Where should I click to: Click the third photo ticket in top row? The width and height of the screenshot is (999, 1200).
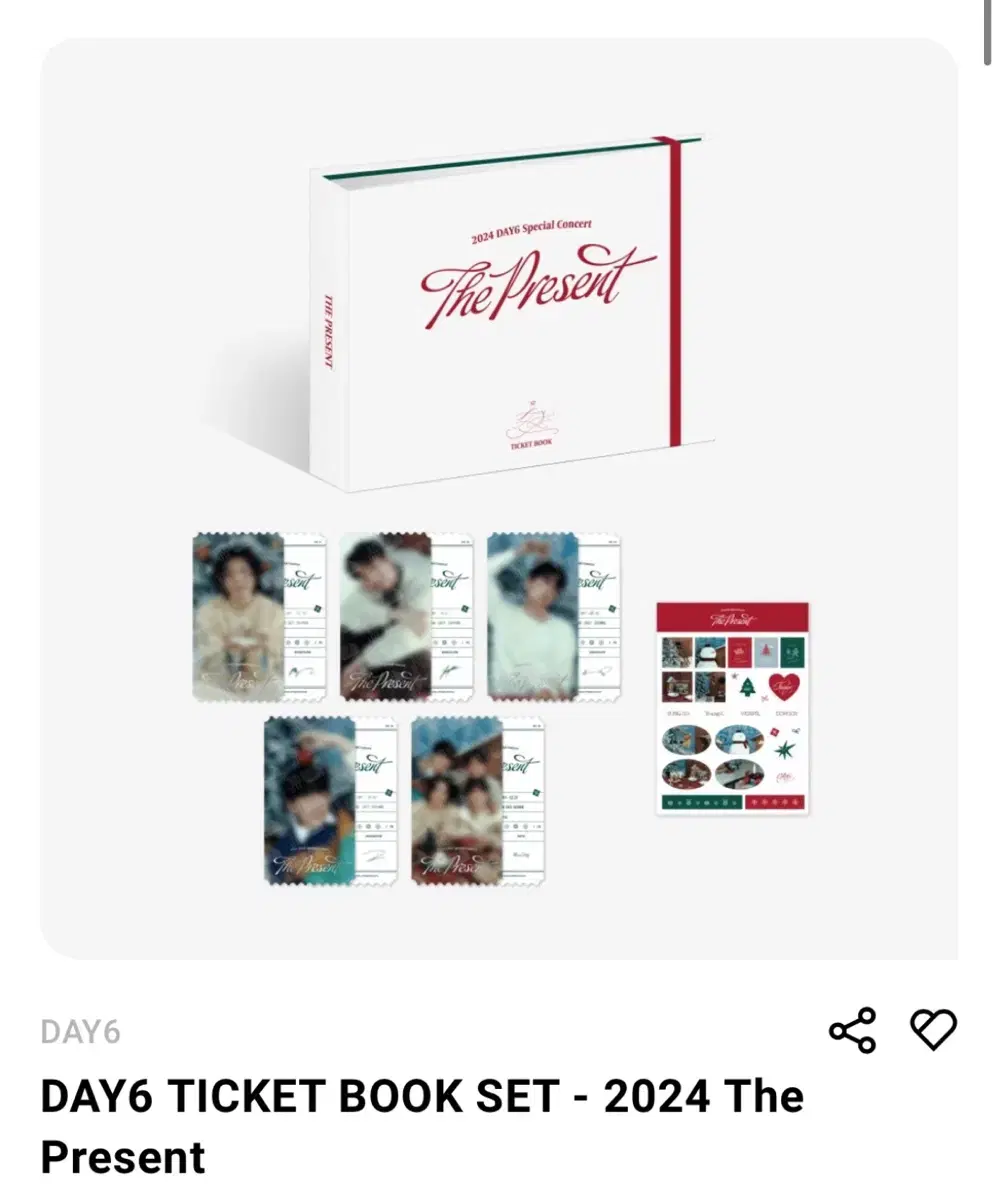553,616
